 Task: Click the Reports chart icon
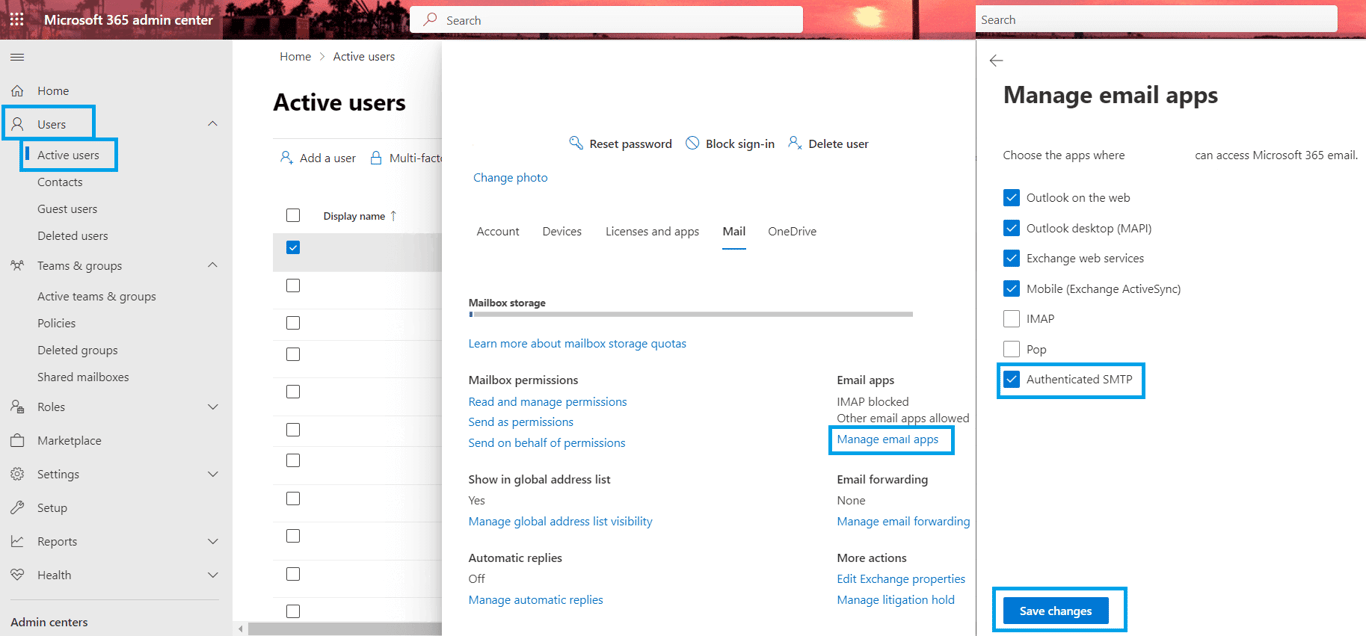pyautogui.click(x=17, y=541)
